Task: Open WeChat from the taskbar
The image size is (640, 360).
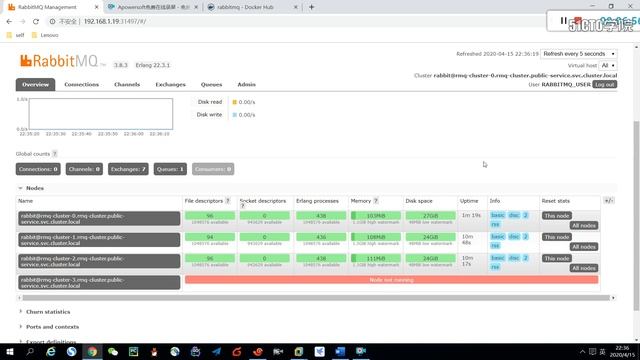Action: point(113,351)
